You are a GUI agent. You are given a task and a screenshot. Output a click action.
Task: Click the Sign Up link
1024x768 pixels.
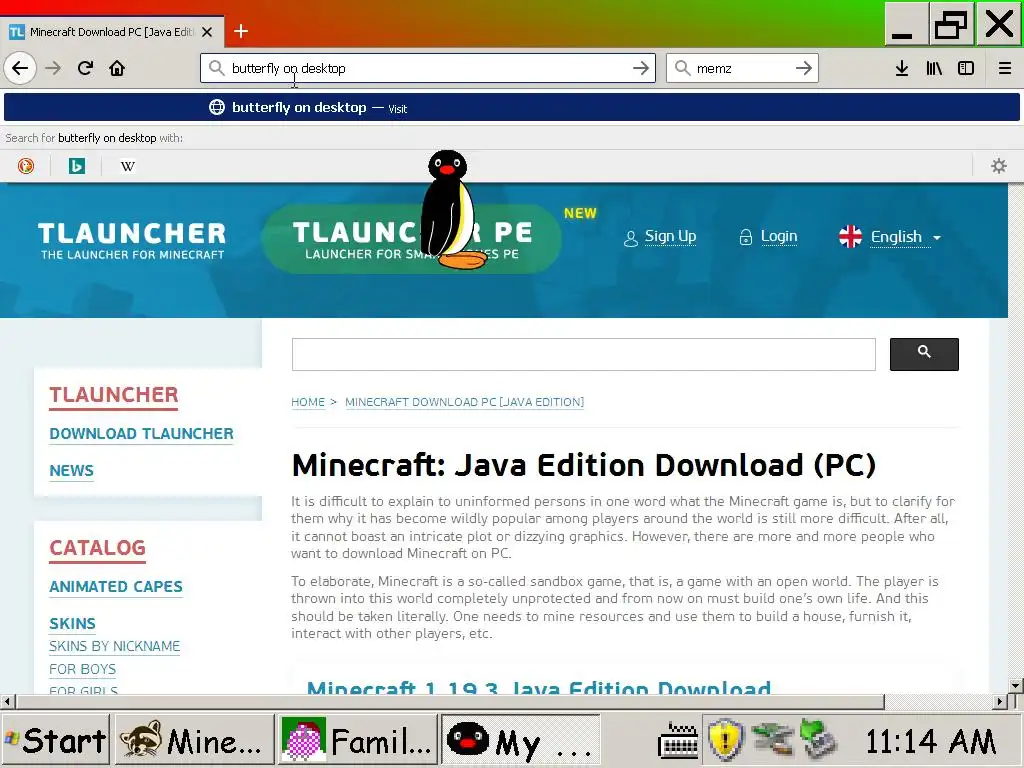(670, 236)
